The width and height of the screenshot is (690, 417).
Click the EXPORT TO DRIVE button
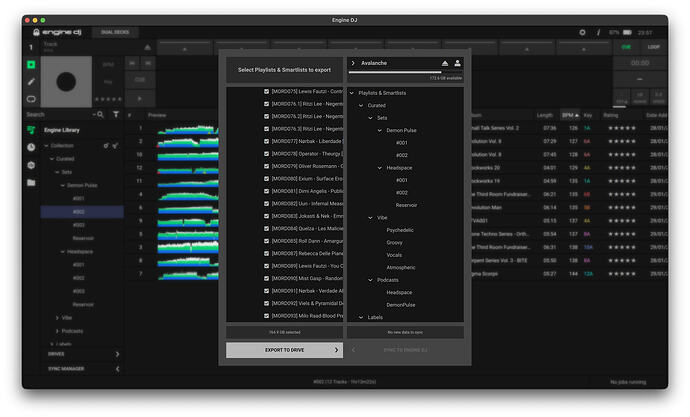[284, 350]
